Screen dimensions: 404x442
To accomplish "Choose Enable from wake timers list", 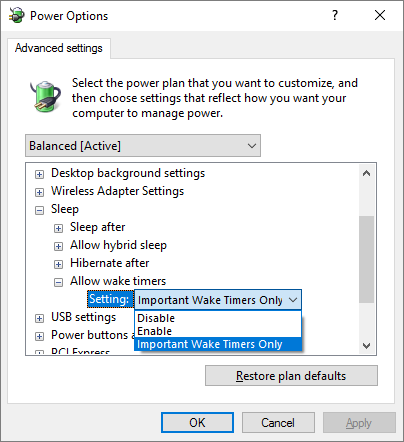I will [218, 331].
